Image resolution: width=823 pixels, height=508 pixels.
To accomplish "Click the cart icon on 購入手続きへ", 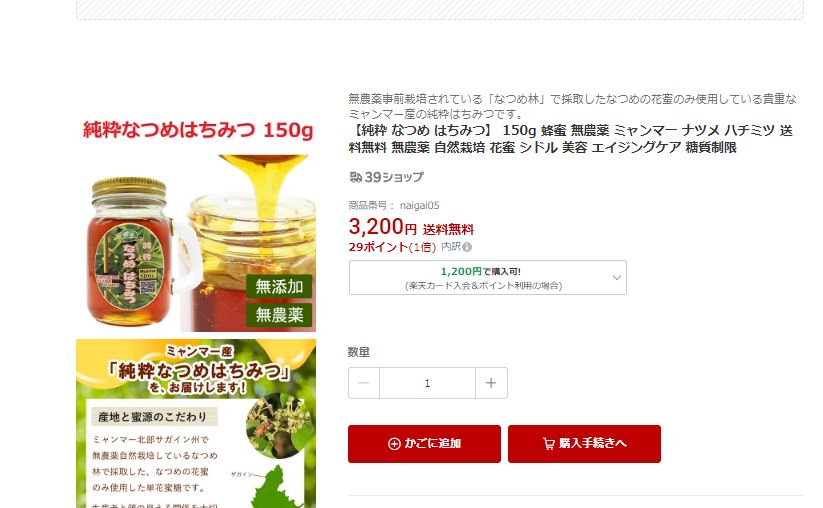I will pyautogui.click(x=548, y=444).
